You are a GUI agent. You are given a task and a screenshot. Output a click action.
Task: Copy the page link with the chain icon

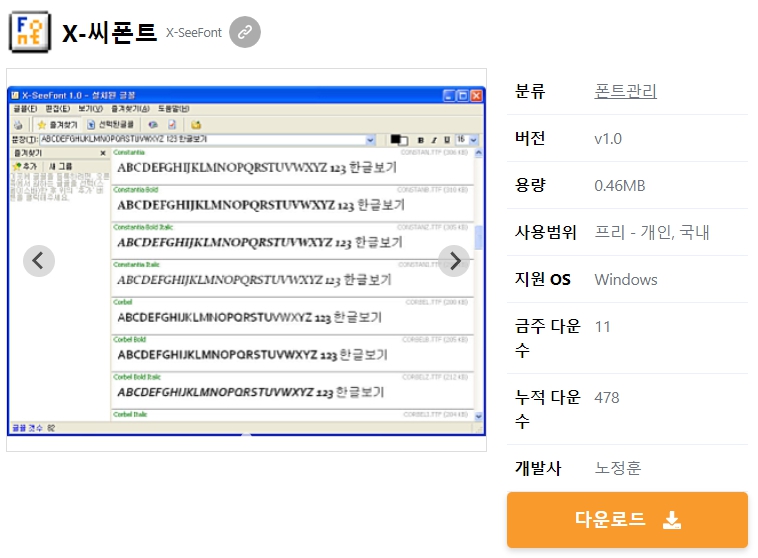pyautogui.click(x=245, y=32)
